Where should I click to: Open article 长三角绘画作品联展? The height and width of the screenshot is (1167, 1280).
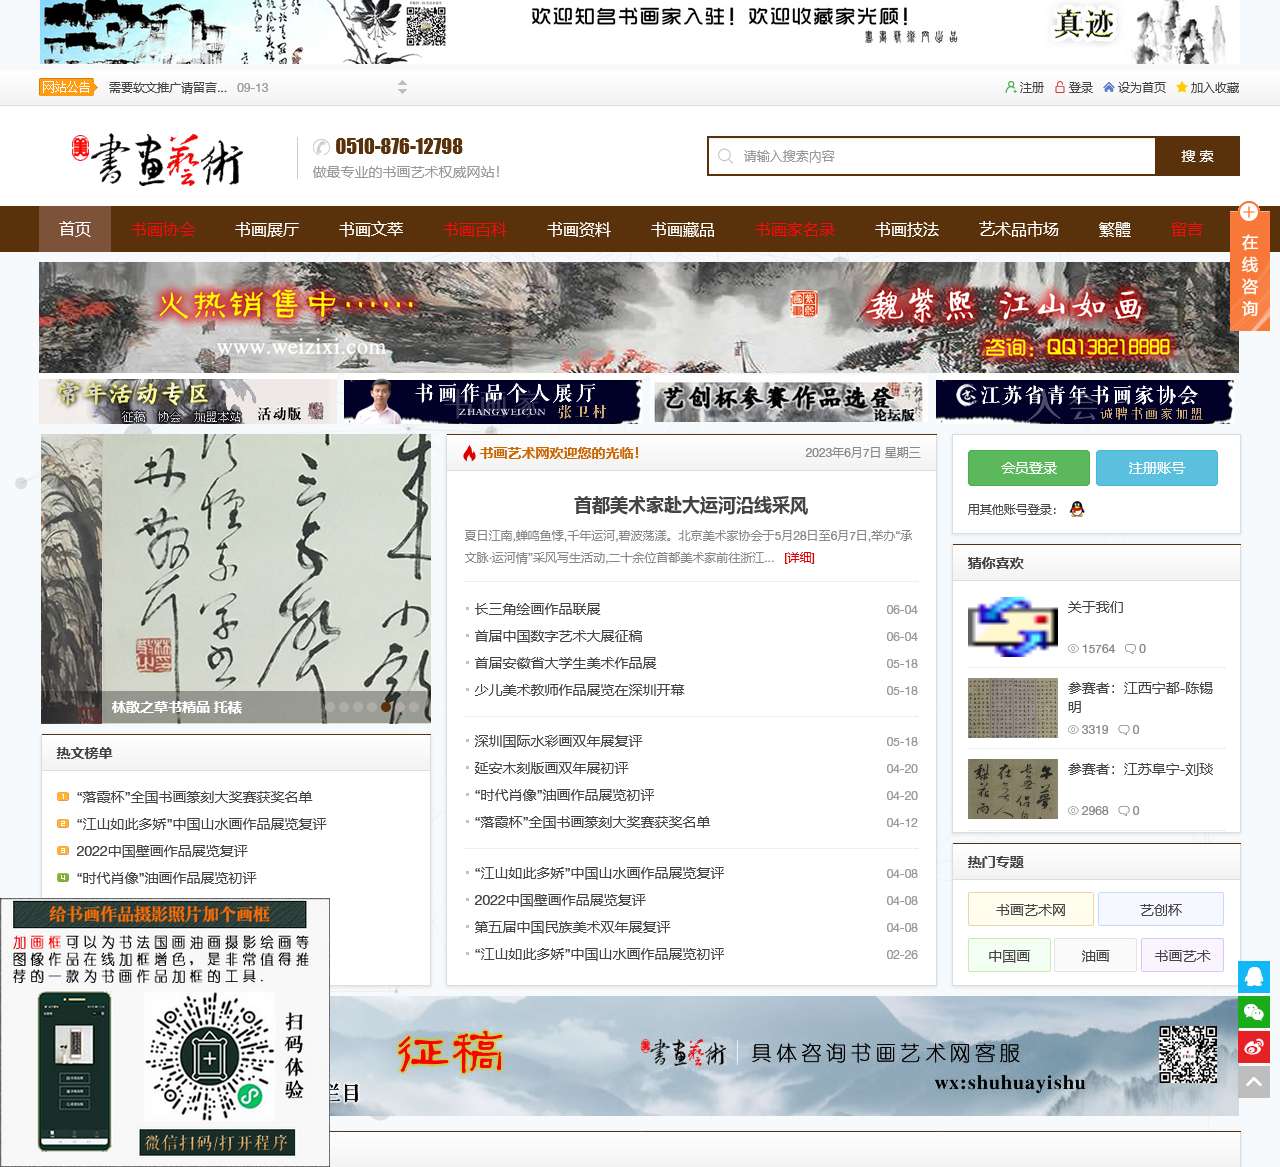537,609
